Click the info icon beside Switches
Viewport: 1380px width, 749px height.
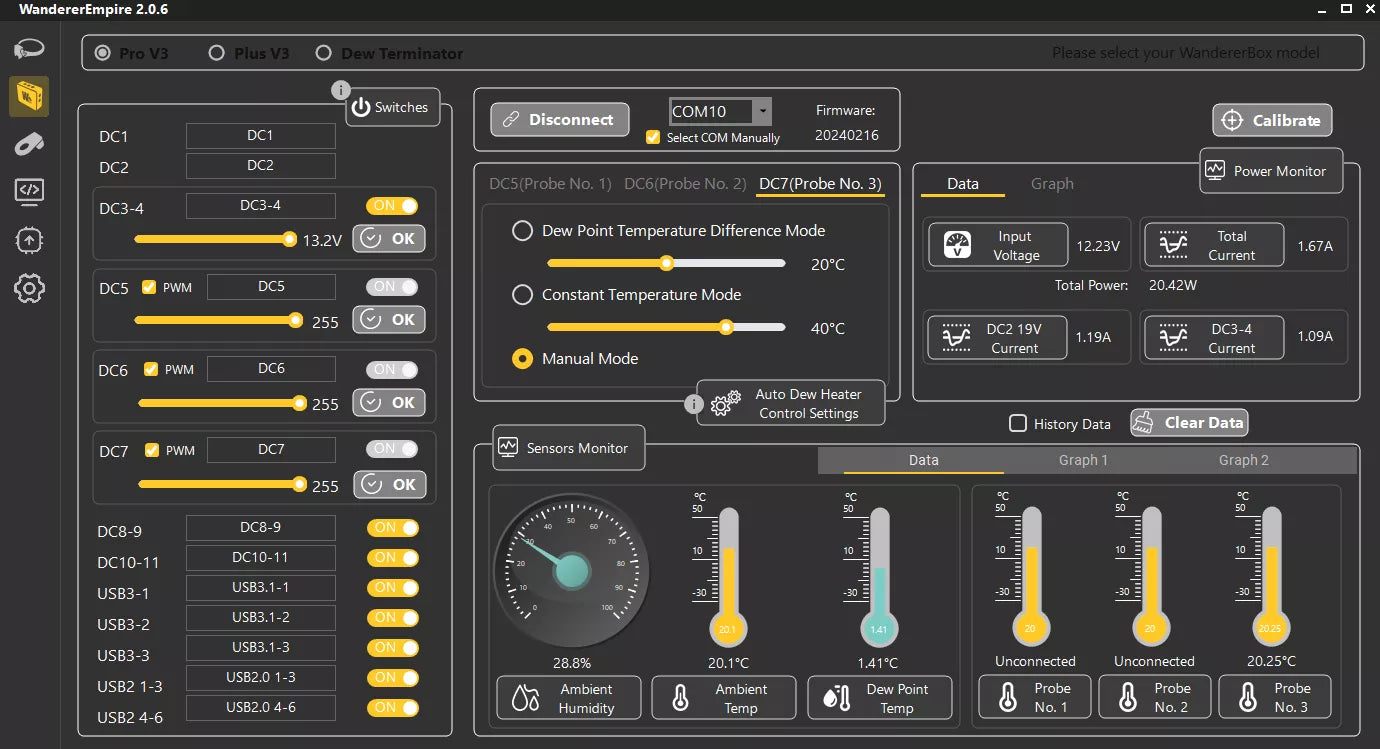pyautogui.click(x=340, y=90)
